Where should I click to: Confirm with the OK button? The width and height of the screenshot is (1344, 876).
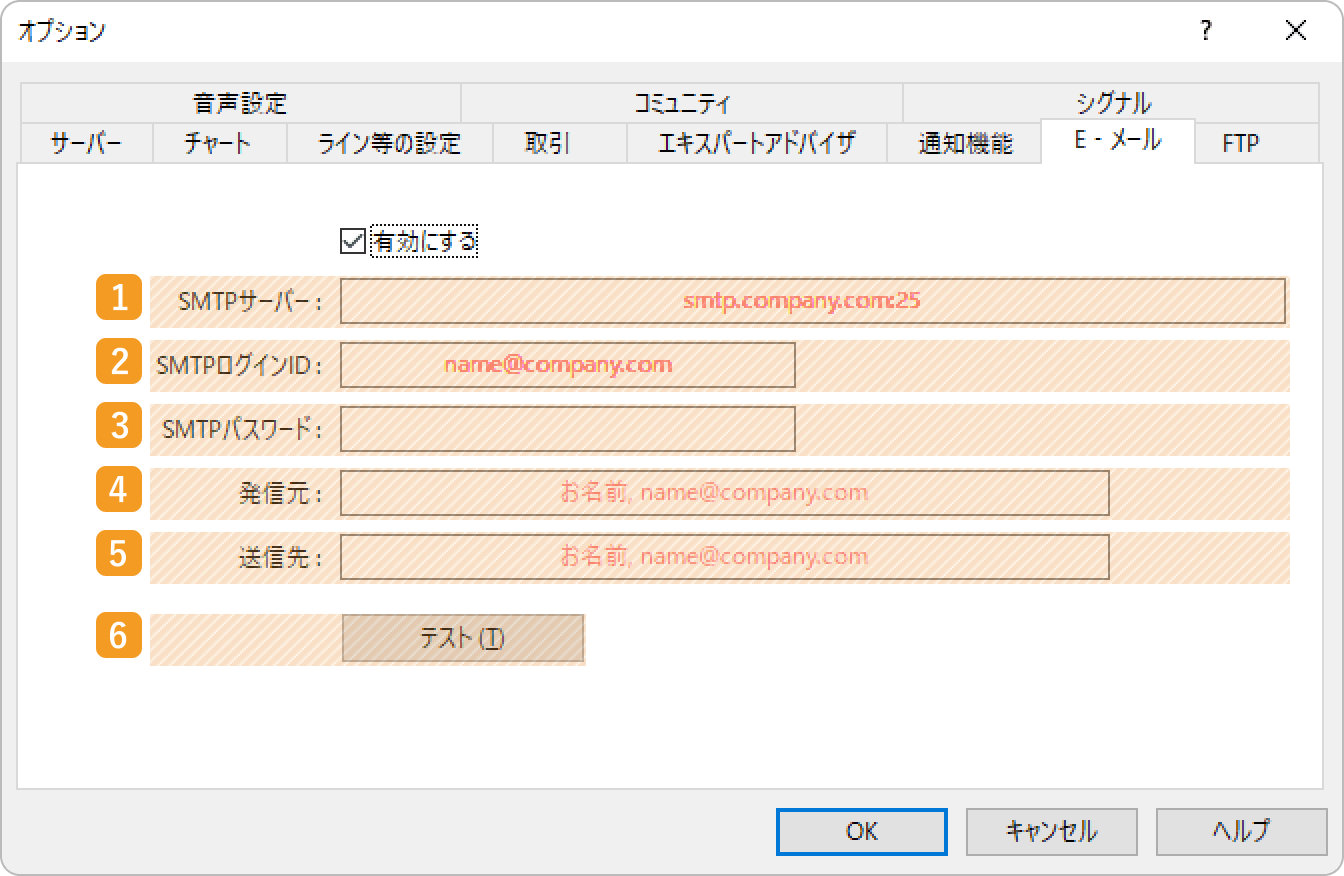862,831
